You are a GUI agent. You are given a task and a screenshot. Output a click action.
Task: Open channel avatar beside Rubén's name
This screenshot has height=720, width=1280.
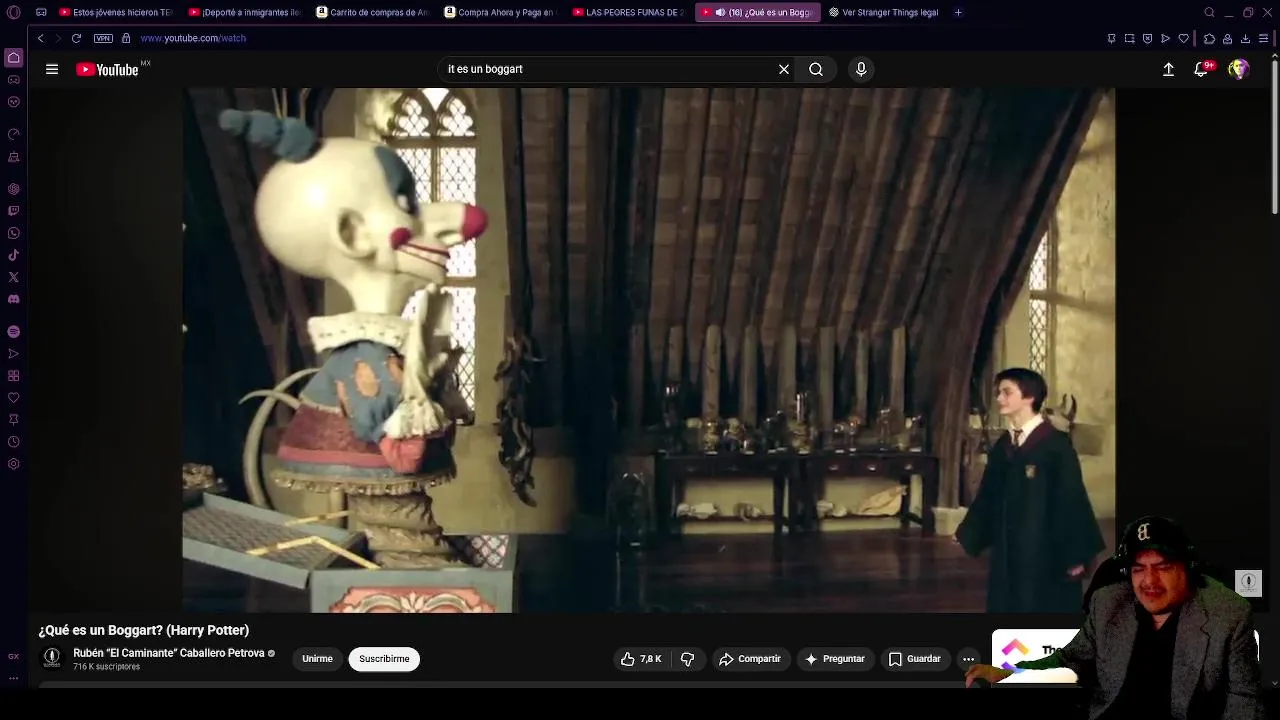tap(52, 658)
